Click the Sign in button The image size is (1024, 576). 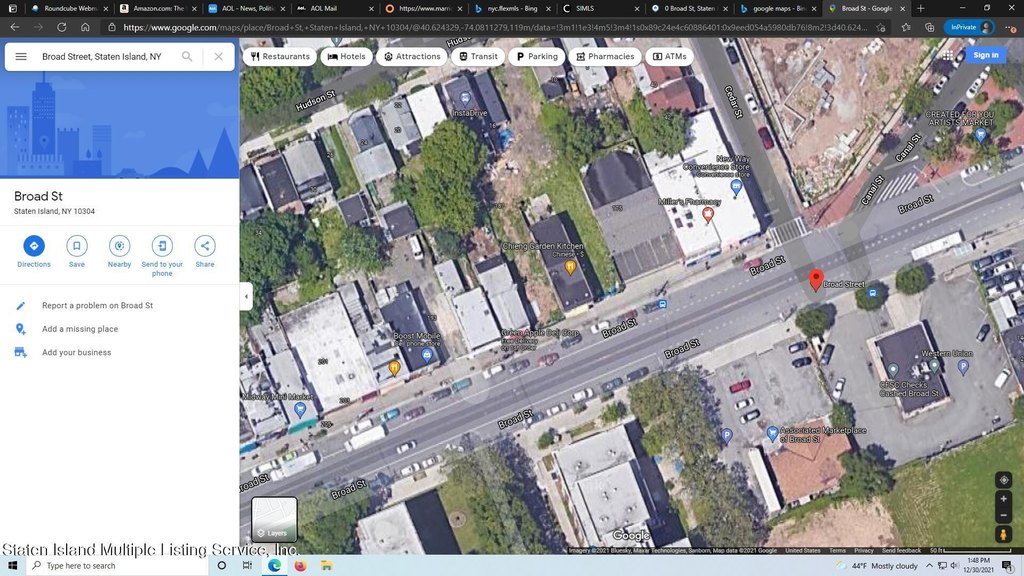985,55
